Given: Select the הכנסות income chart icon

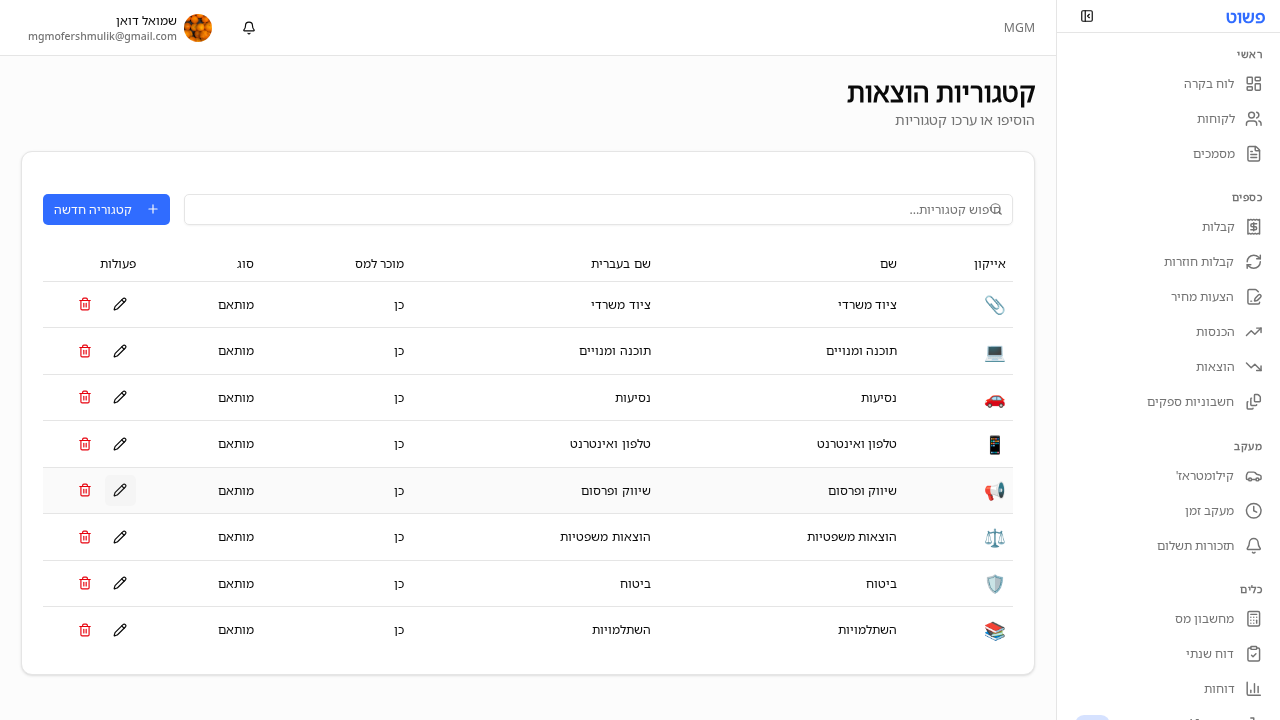Looking at the screenshot, I should tap(1254, 331).
